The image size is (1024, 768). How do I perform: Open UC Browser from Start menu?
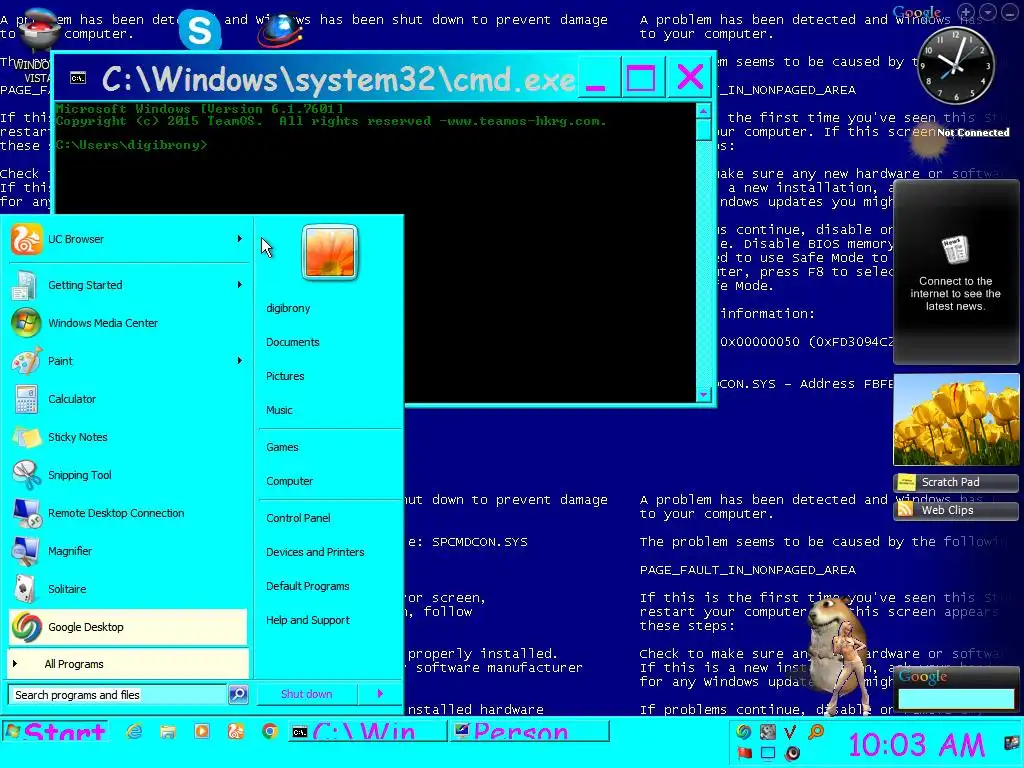pyautogui.click(x=127, y=239)
